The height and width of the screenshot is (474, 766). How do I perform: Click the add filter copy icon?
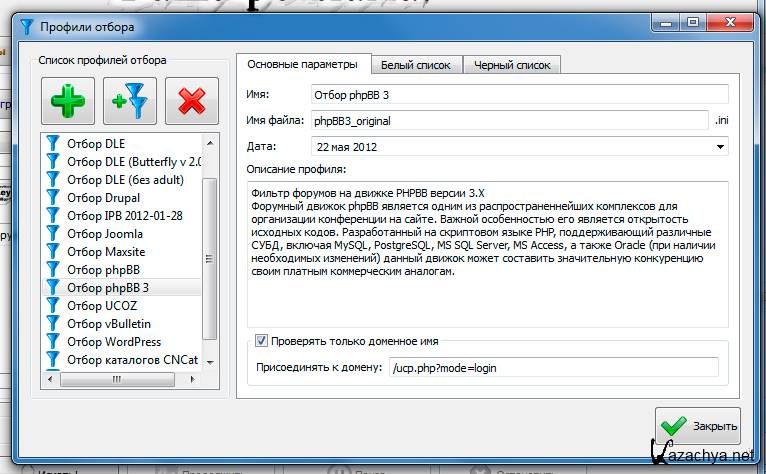pos(129,102)
